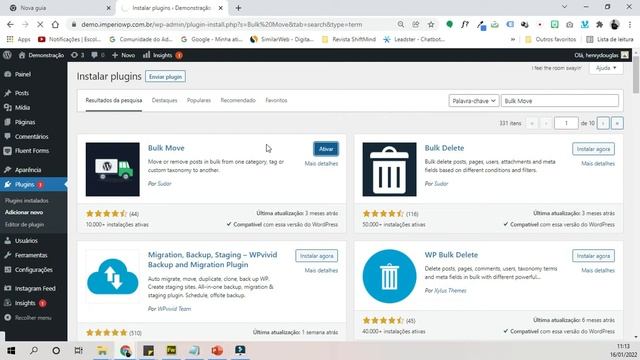The height and width of the screenshot is (360, 640).
Task: Open the Xylus Themes author link
Action: pyautogui.click(x=450, y=291)
